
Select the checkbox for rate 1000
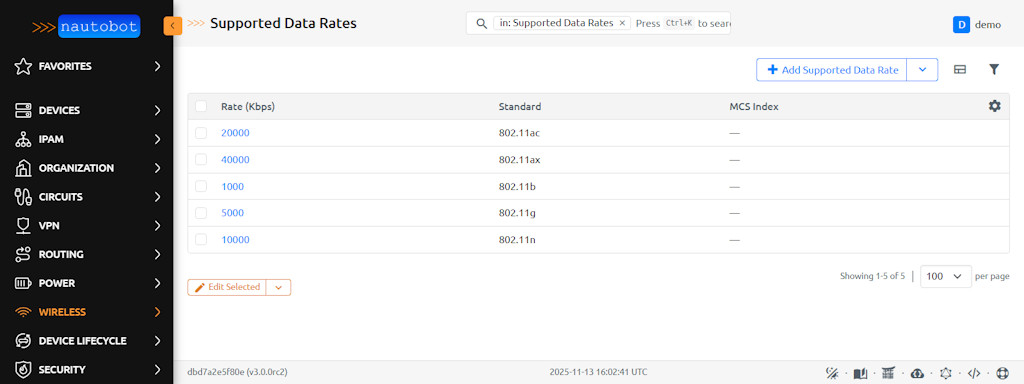(201, 186)
